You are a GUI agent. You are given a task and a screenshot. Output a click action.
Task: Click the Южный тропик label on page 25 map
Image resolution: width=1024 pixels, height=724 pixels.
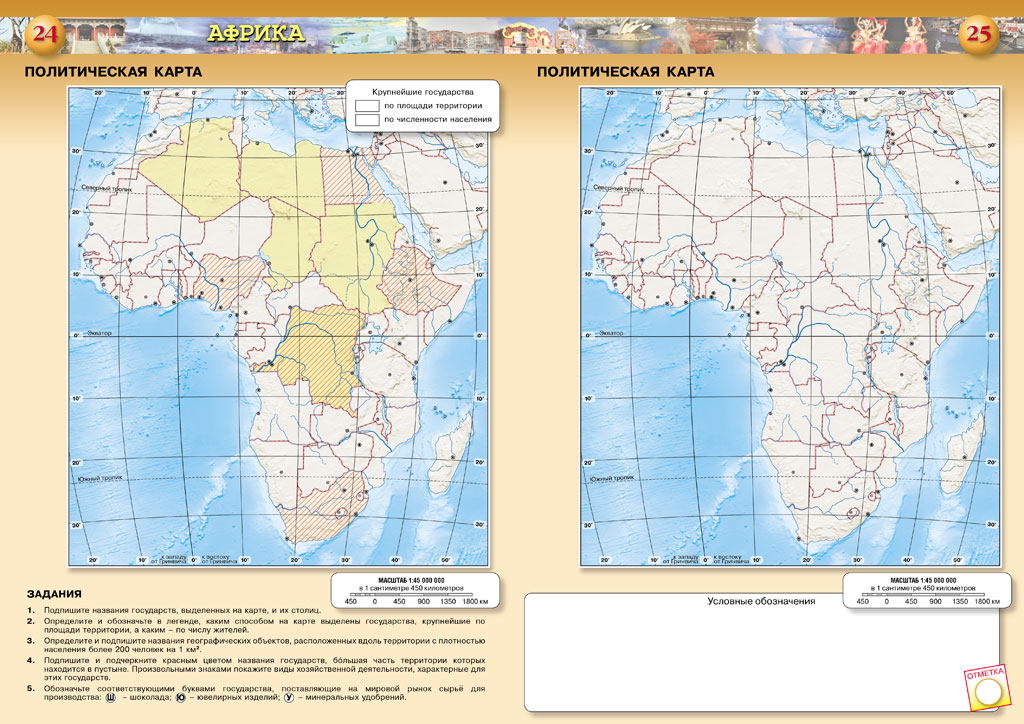click(x=611, y=479)
